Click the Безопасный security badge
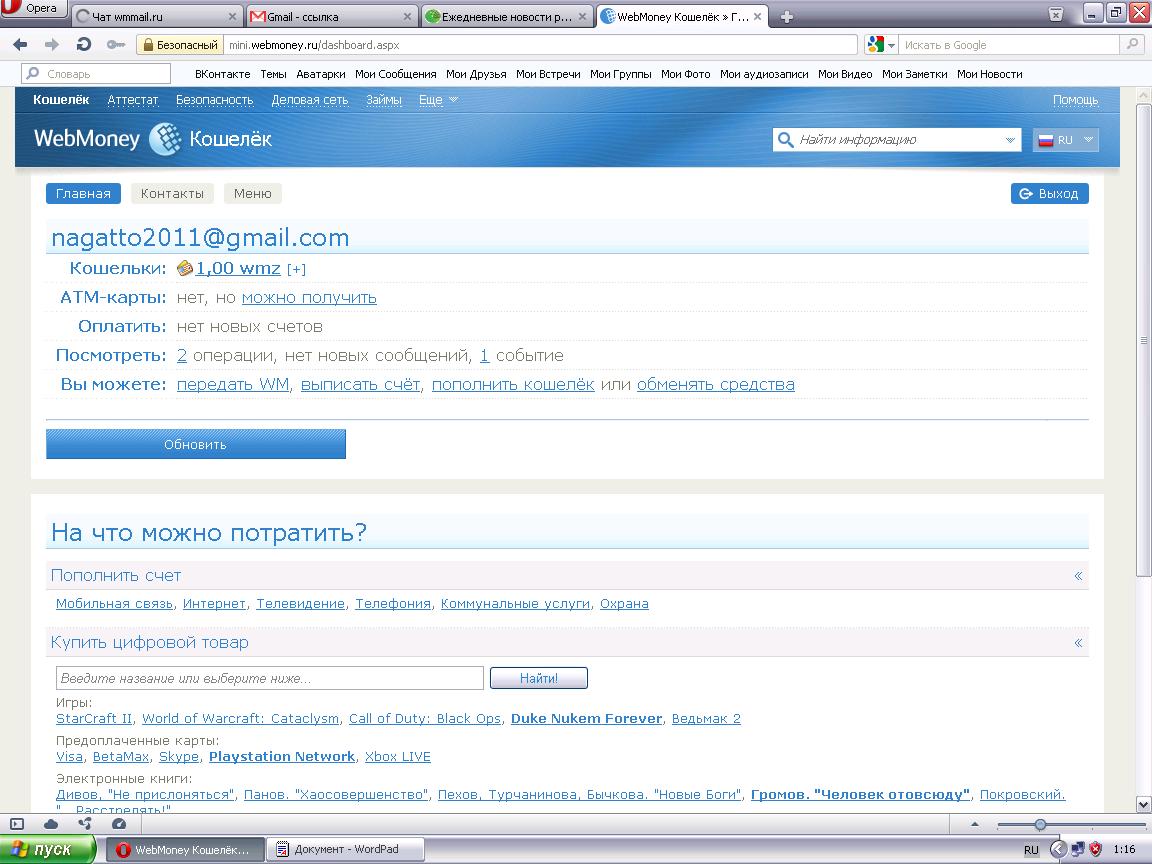This screenshot has height=864, width=1152. pyautogui.click(x=180, y=45)
